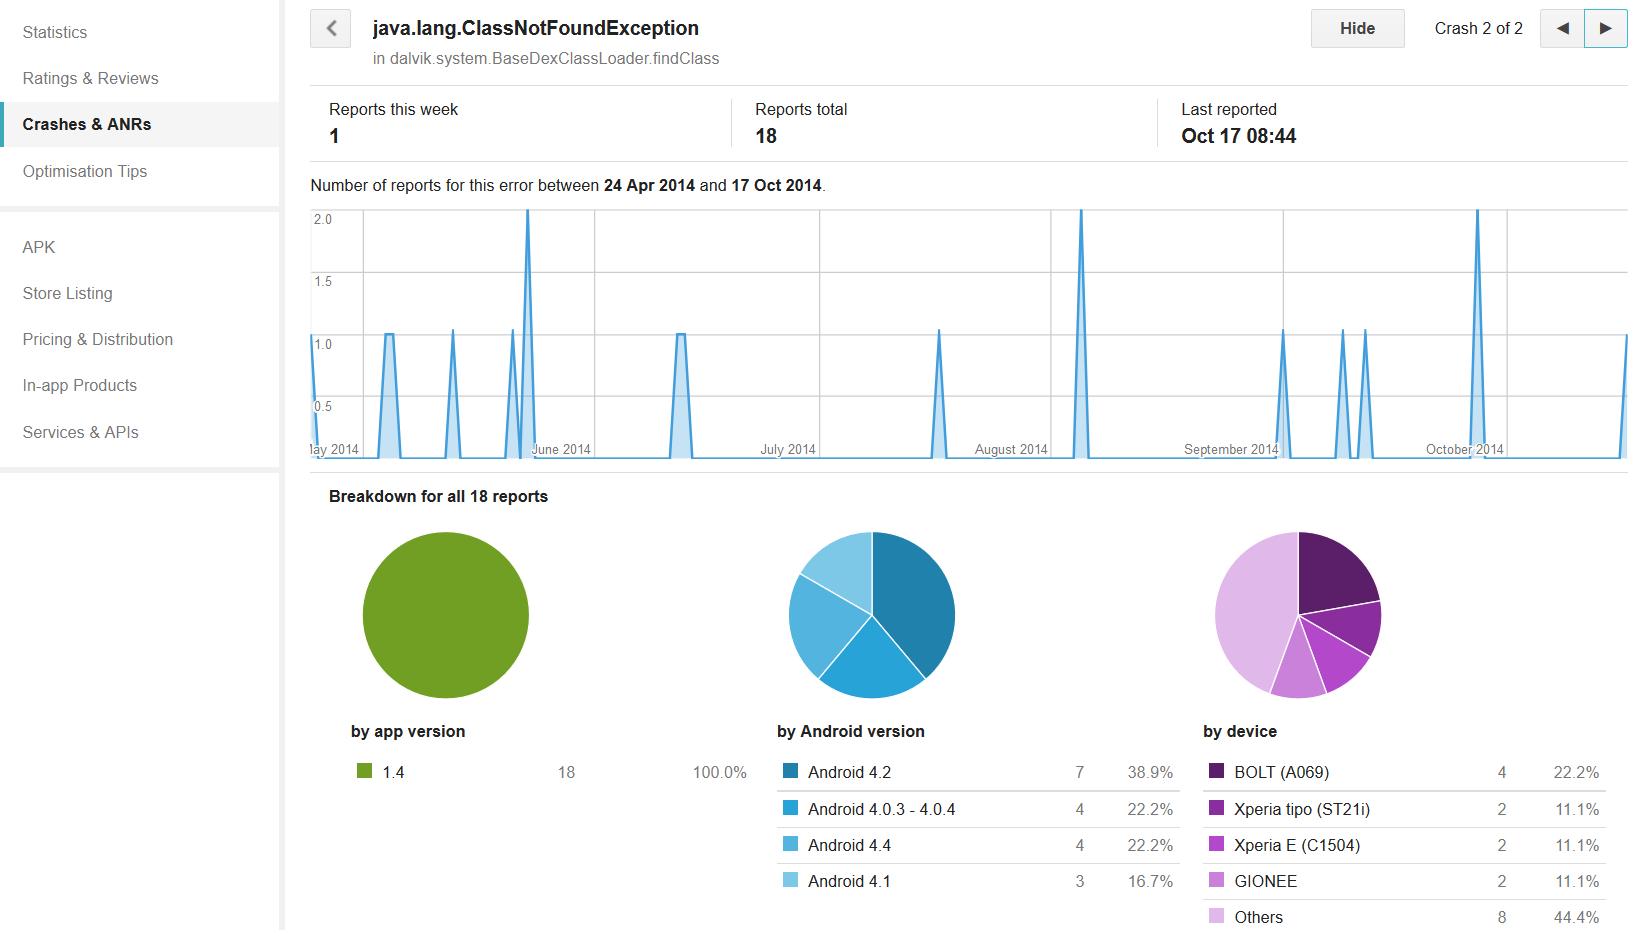
Task: Open Ratings & Reviews in the sidebar
Action: coord(90,78)
